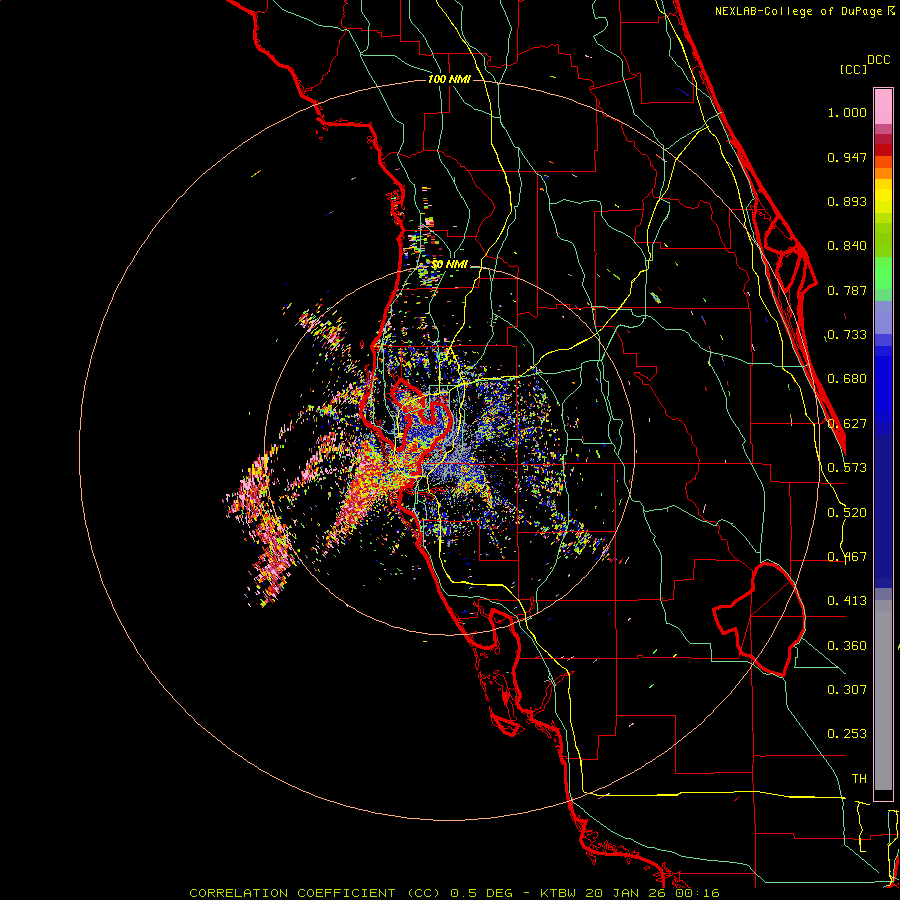Select the 0.947 scale value
The height and width of the screenshot is (900, 900).
[x=847, y=157]
